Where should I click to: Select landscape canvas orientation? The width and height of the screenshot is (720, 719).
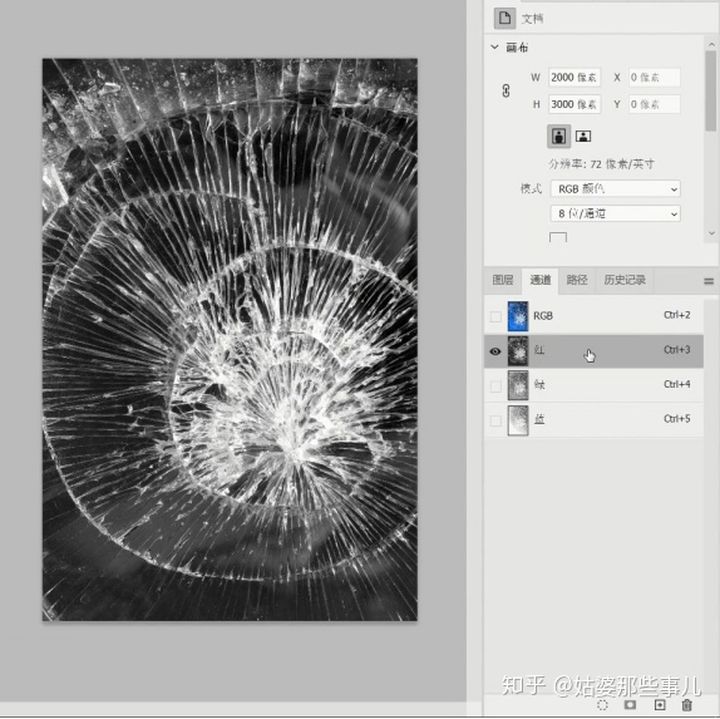(x=583, y=135)
